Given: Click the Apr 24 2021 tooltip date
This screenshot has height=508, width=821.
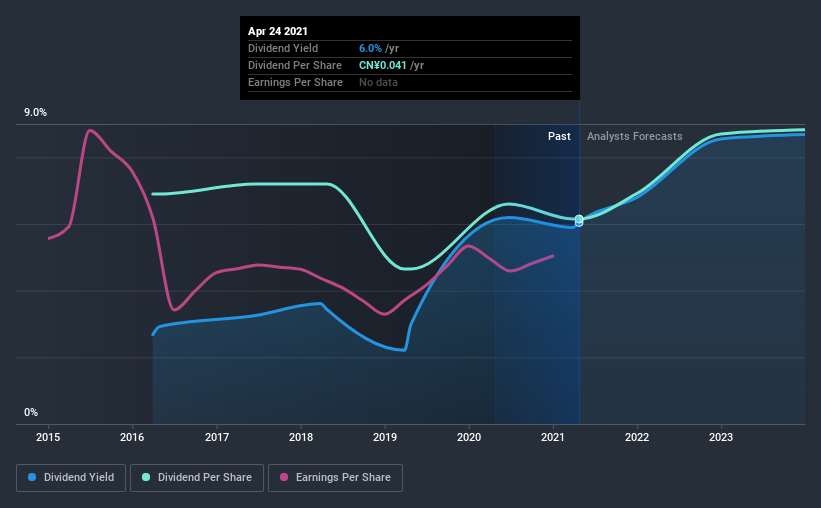Looking at the screenshot, I should [278, 31].
